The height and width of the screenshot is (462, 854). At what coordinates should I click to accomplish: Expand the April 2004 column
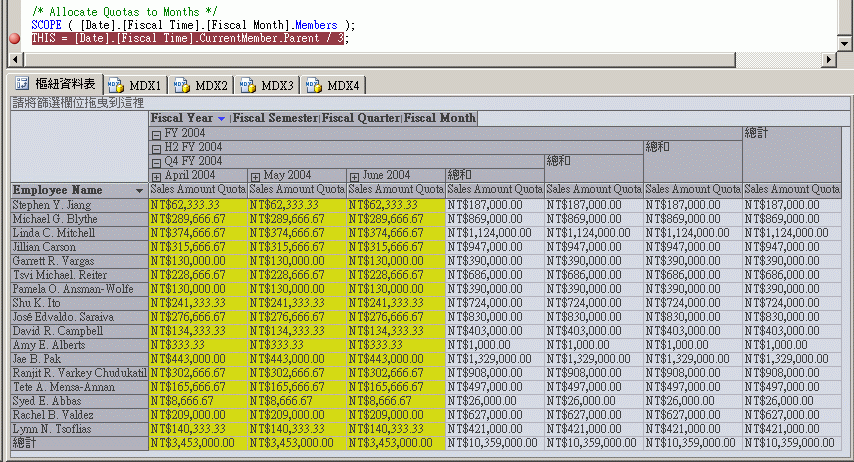click(156, 177)
